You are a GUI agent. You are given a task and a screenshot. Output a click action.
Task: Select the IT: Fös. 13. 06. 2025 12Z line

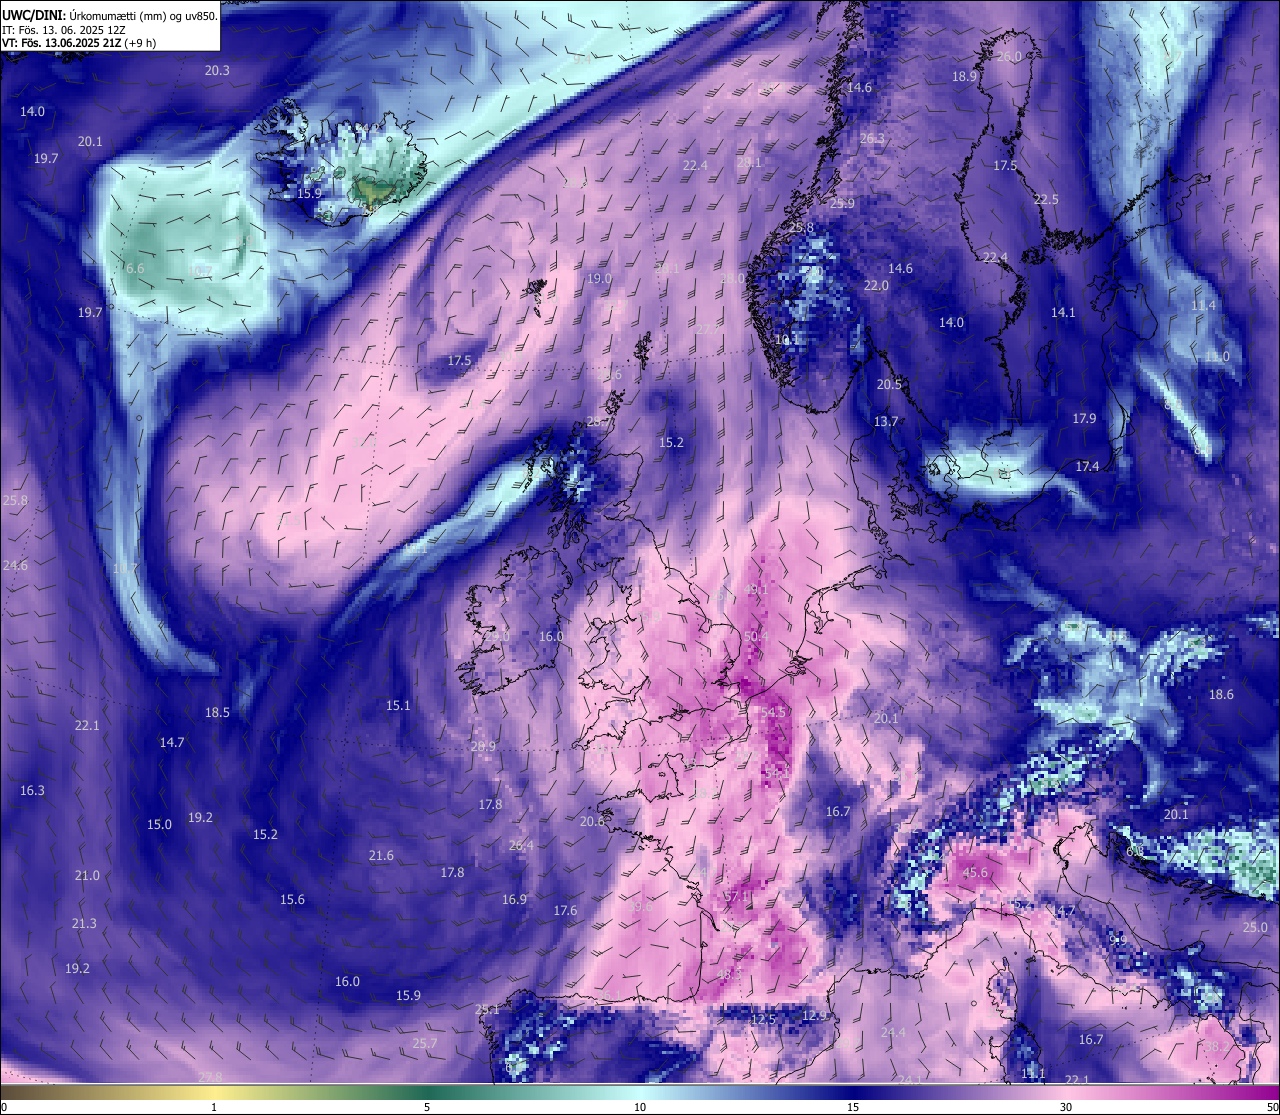pyautogui.click(x=63, y=30)
